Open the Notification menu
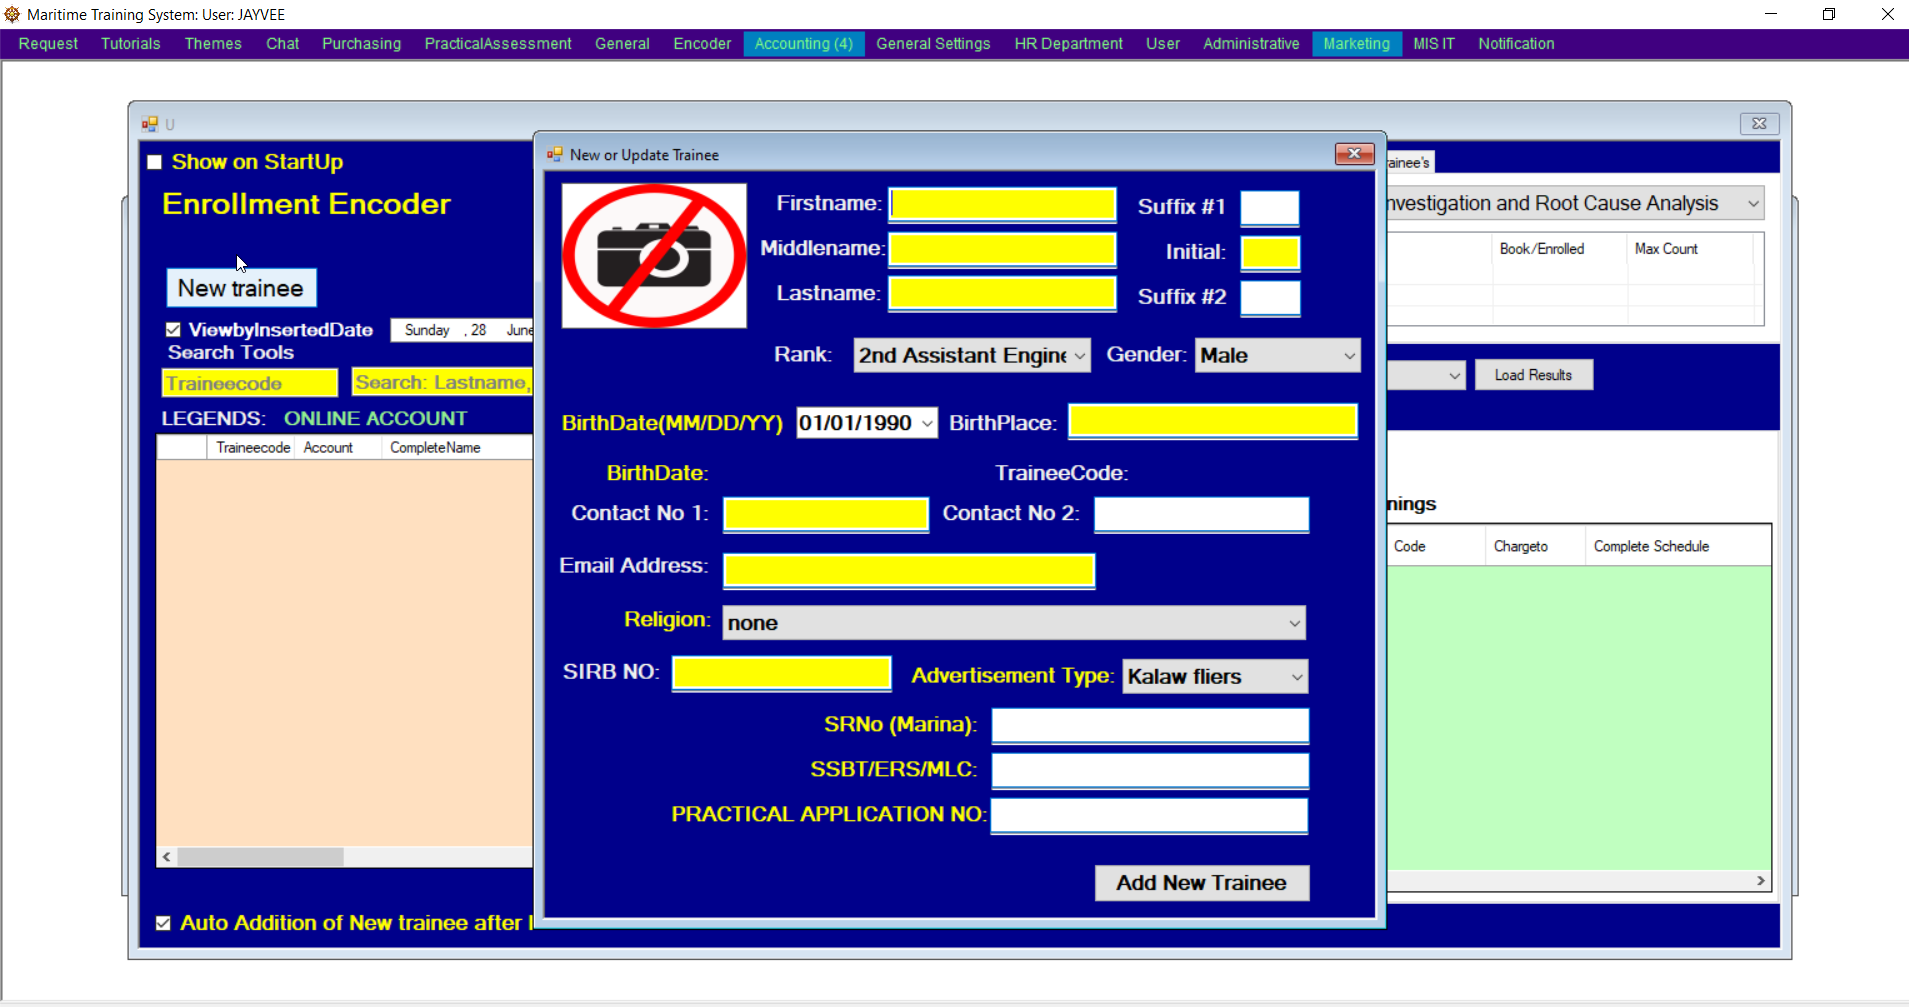1909x1007 pixels. click(x=1516, y=44)
